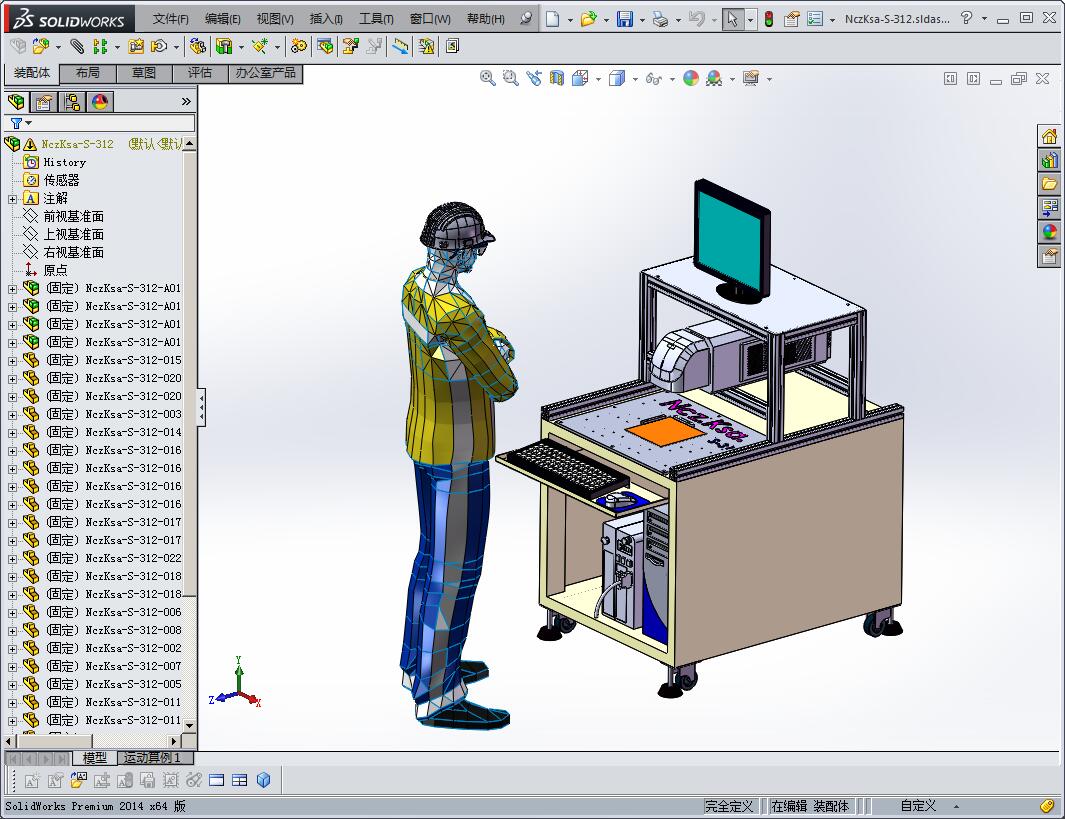Open the Options checklist icon
1065x819 pixels.
pyautogui.click(x=815, y=19)
